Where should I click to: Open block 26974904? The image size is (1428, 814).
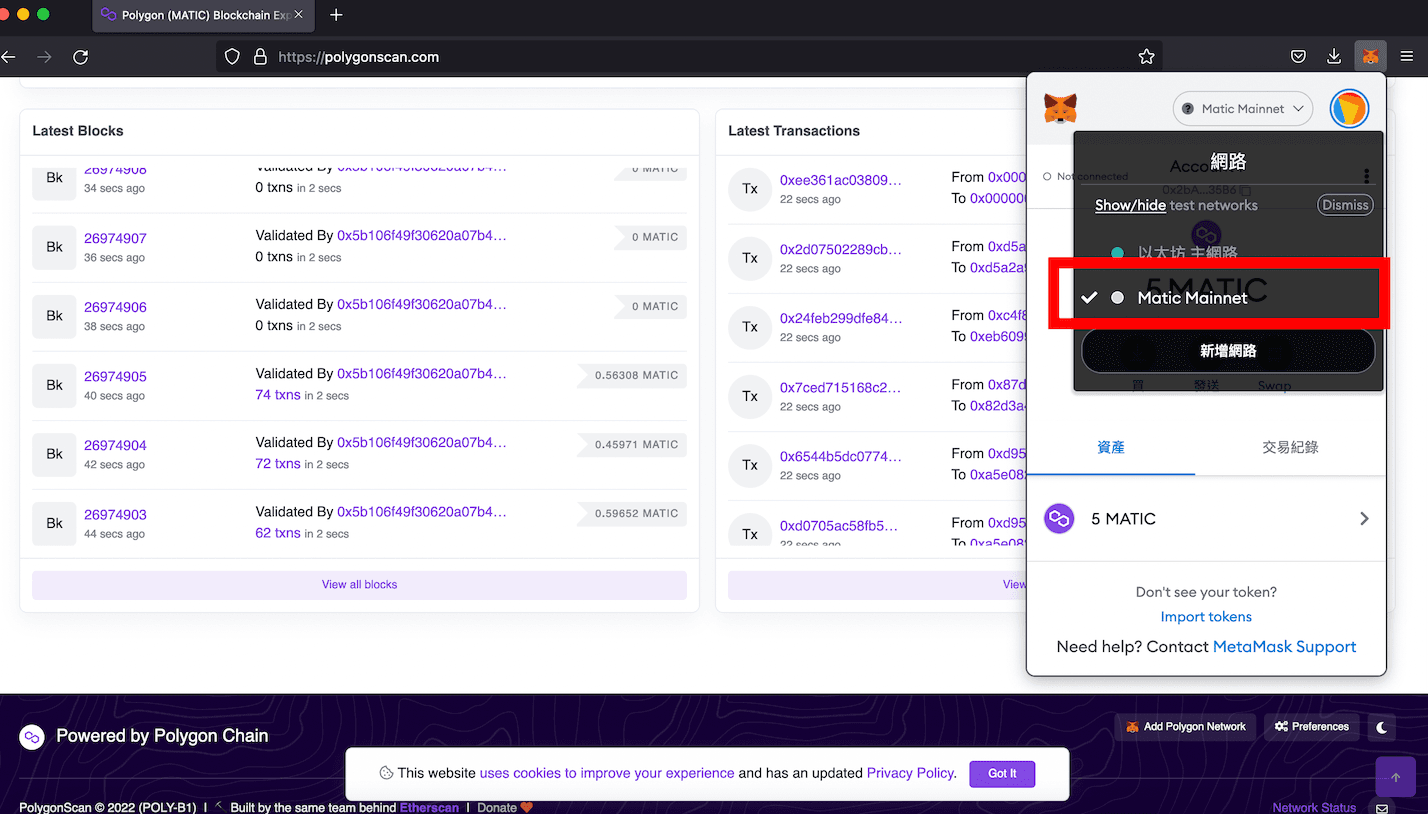[x=115, y=445]
